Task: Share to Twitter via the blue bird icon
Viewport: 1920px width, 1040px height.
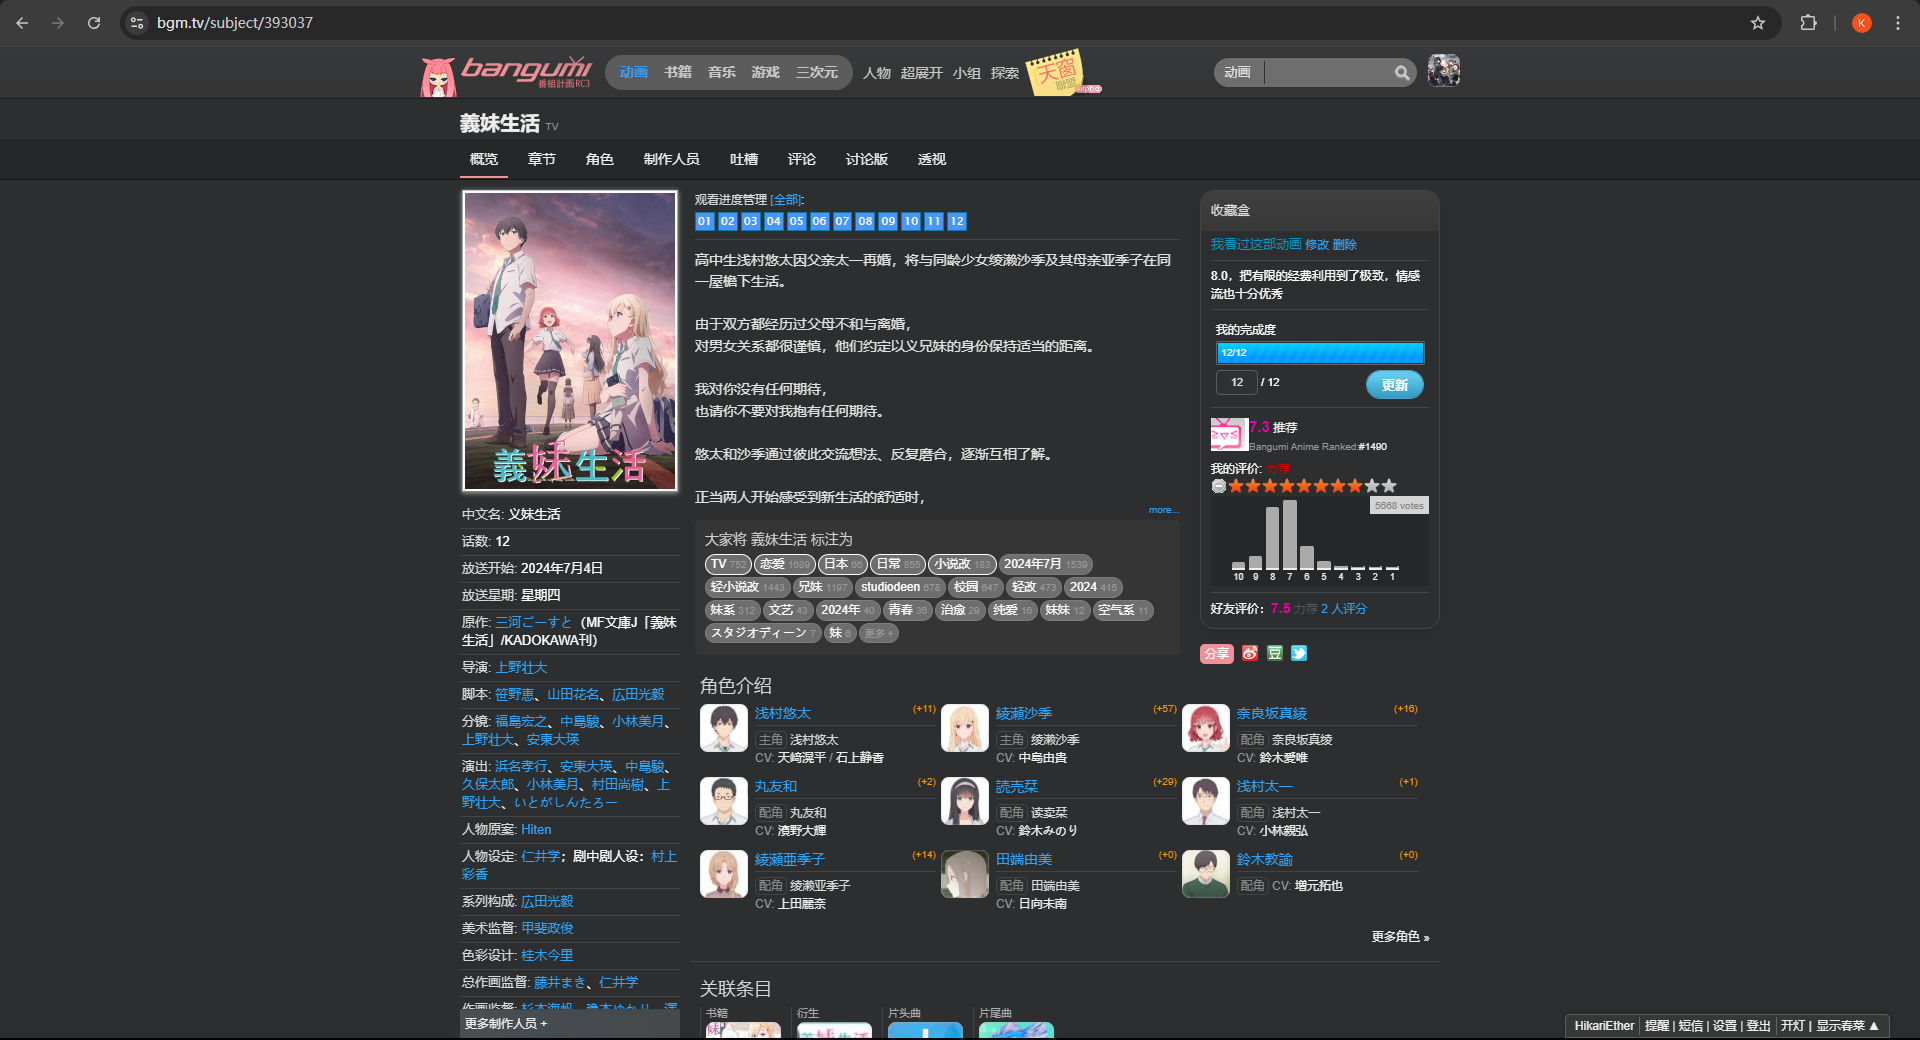Action: click(1299, 653)
